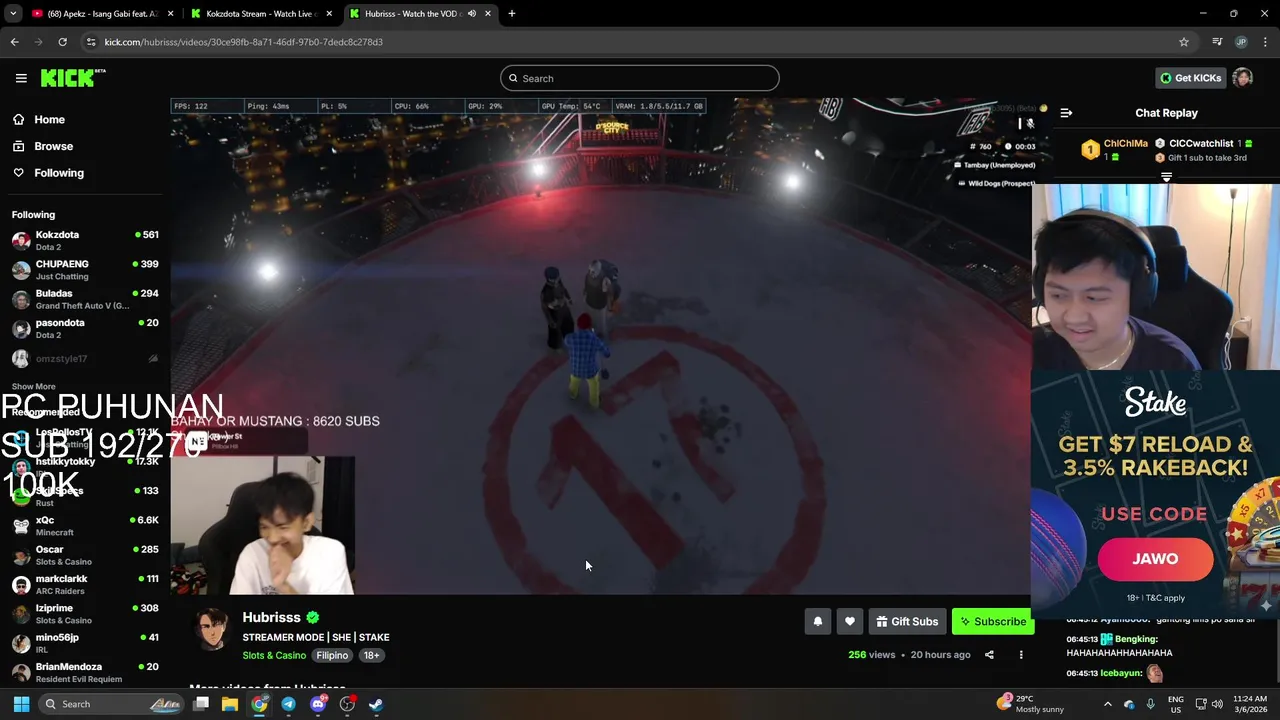Subscribe to Hubrisss
The image size is (1280, 720).
pyautogui.click(x=993, y=622)
